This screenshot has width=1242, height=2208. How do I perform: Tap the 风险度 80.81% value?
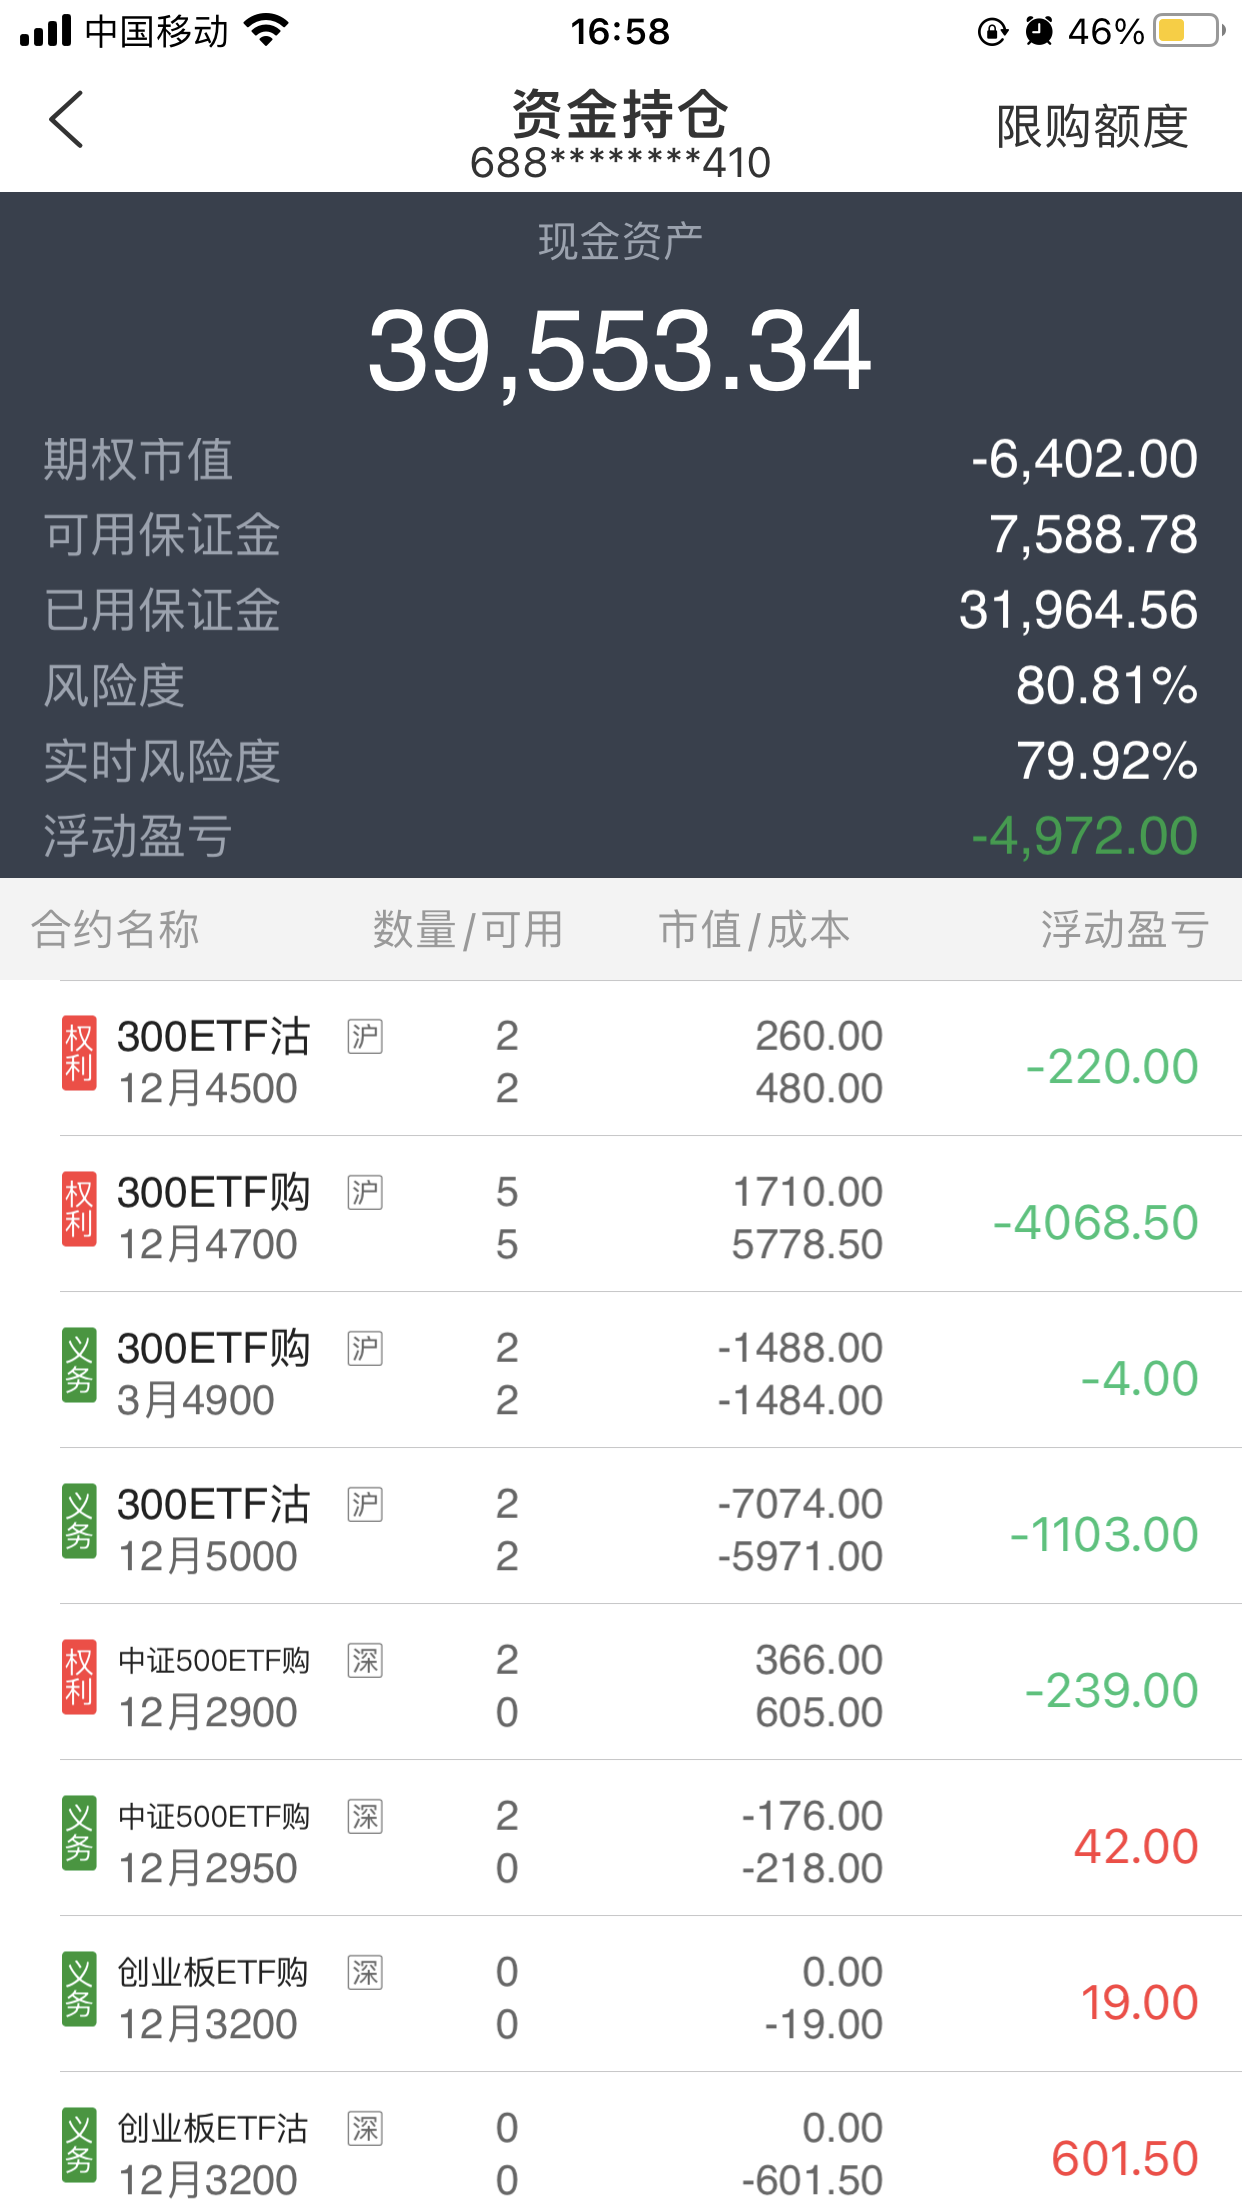pyautogui.click(x=1106, y=686)
